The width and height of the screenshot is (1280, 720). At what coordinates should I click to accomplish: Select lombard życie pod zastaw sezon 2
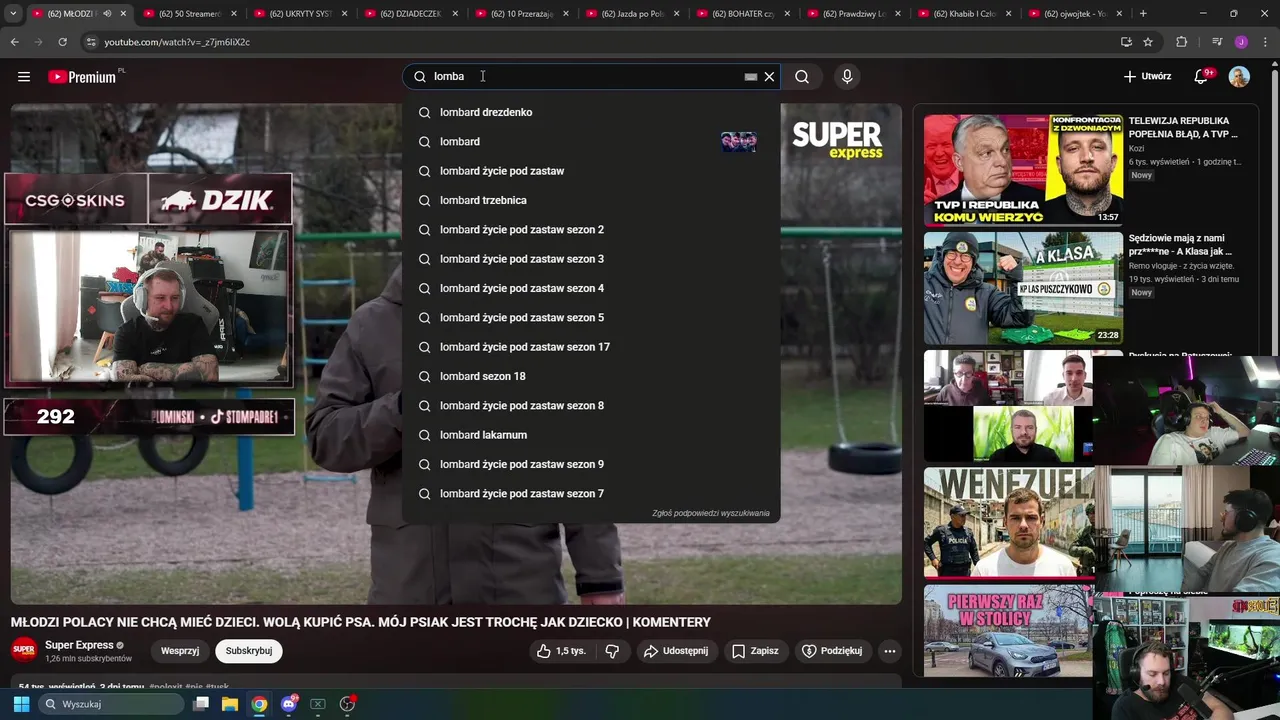591,230
